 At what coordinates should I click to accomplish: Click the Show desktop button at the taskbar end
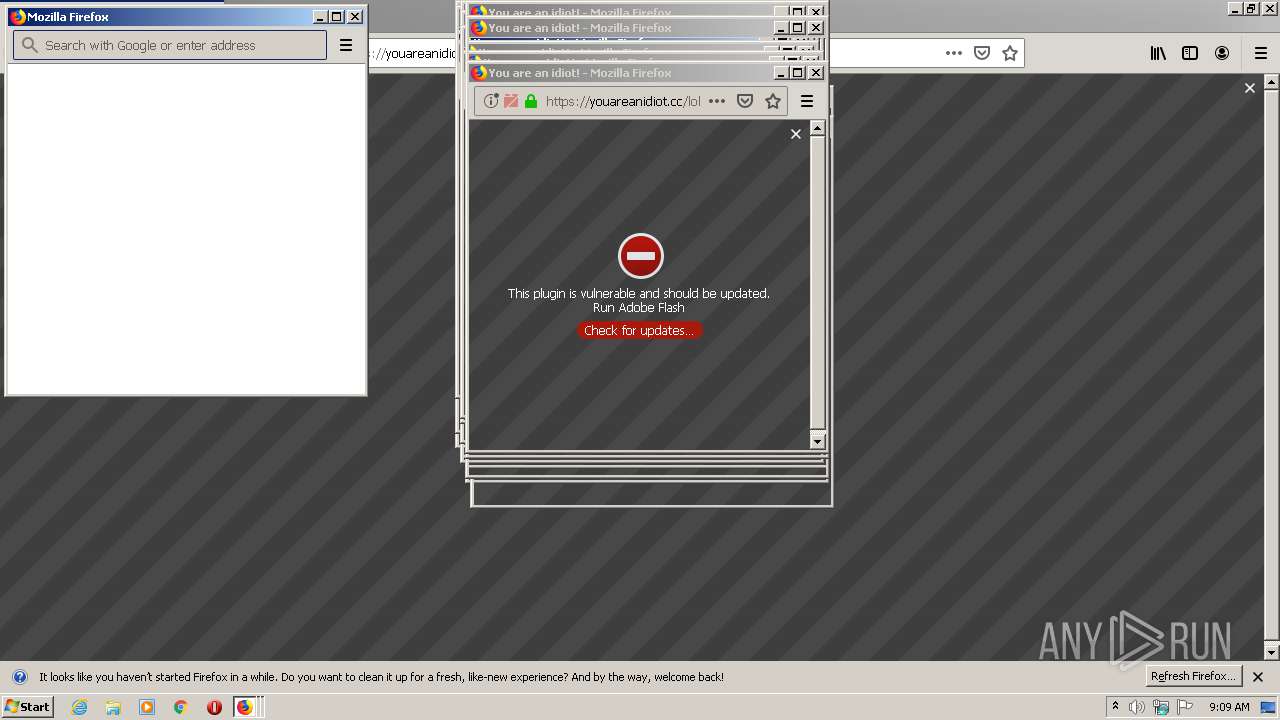click(1269, 707)
